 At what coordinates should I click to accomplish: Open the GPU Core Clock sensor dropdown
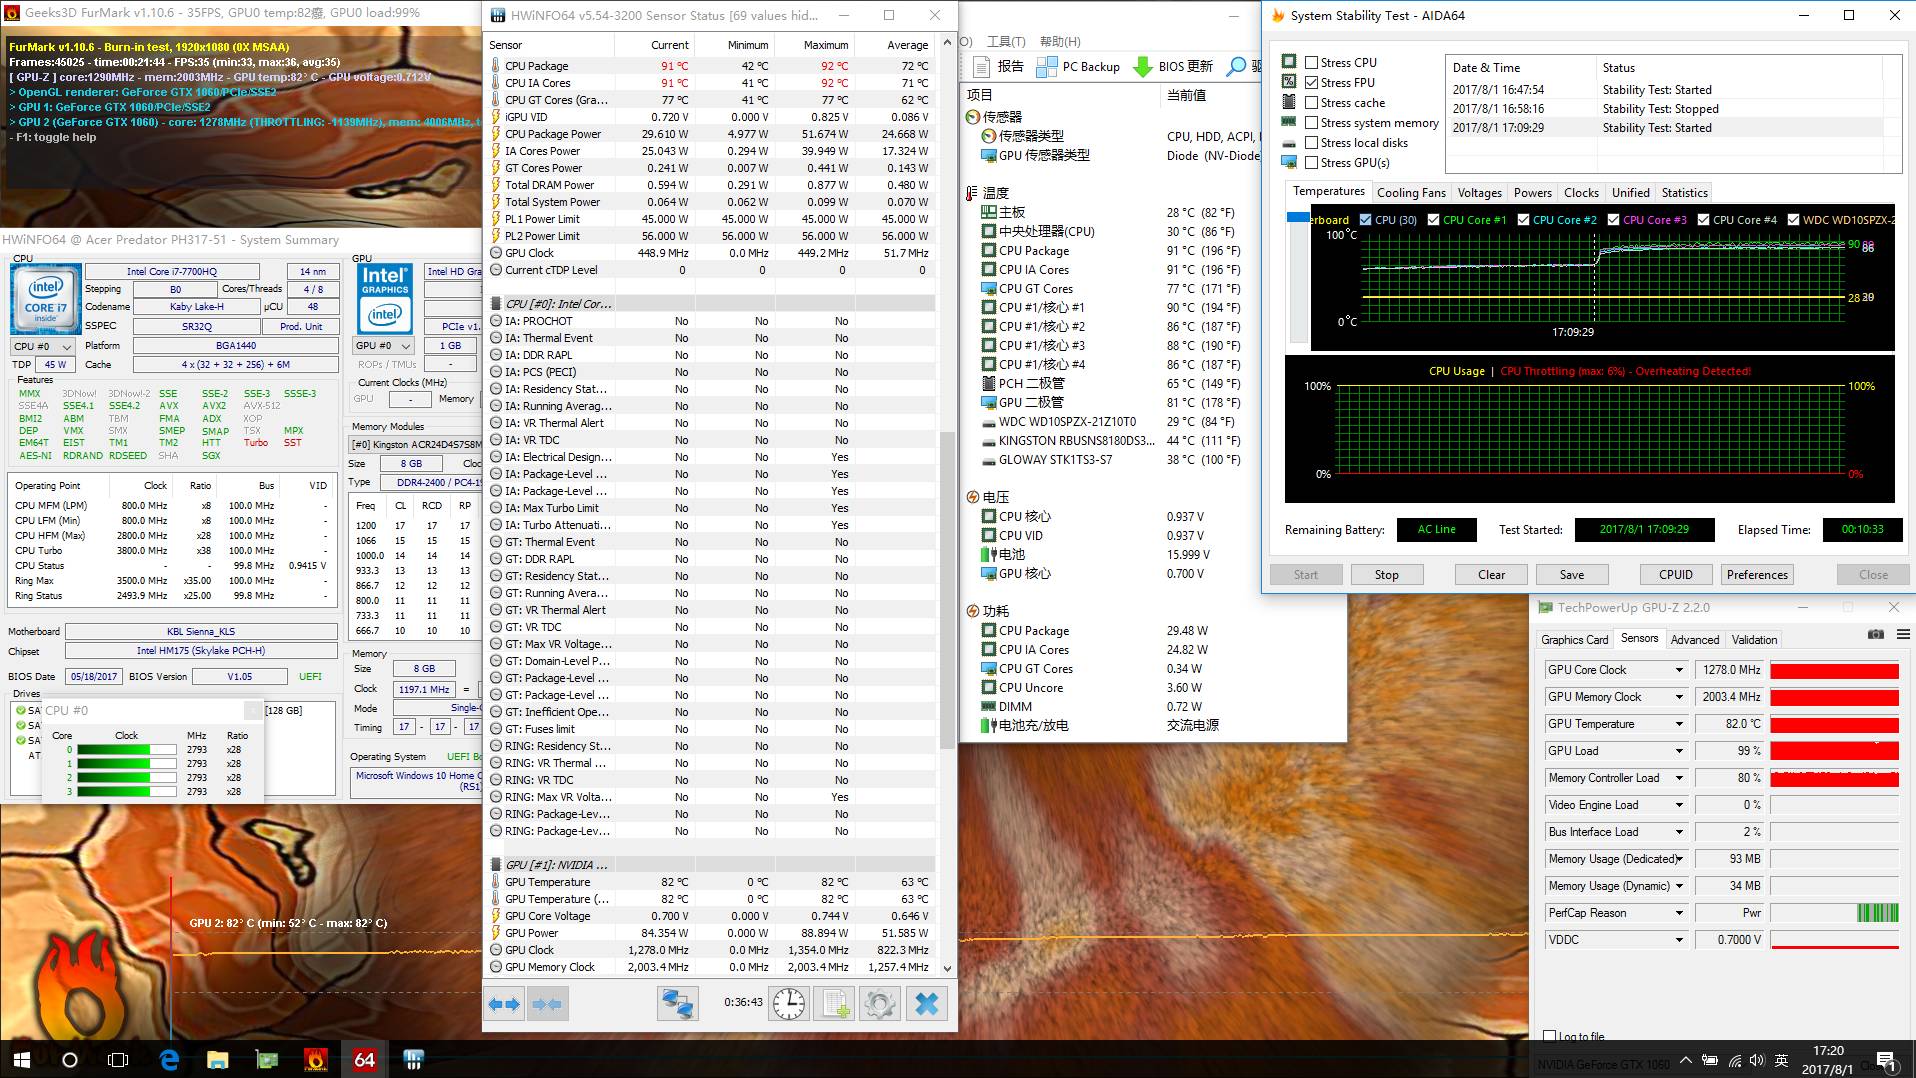pos(1679,670)
